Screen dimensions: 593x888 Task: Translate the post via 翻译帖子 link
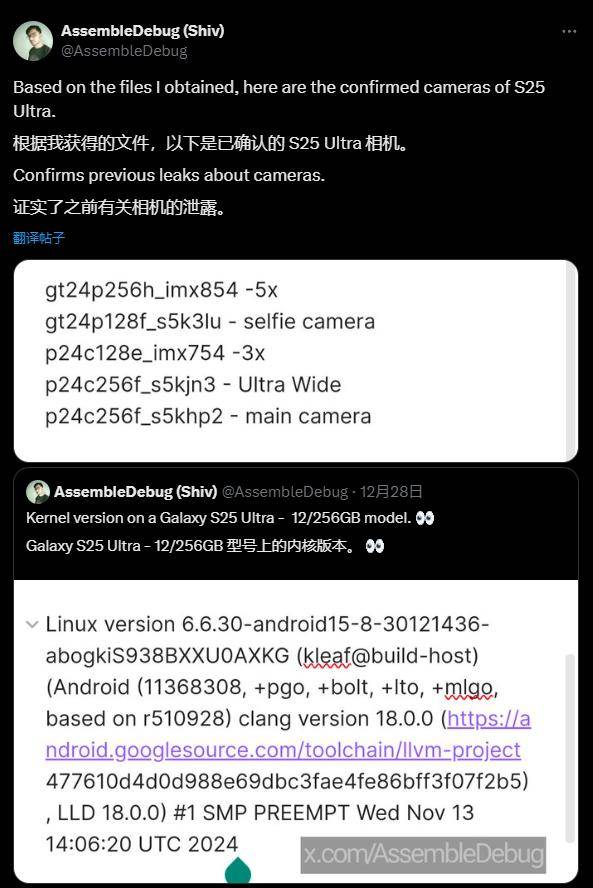click(39, 238)
